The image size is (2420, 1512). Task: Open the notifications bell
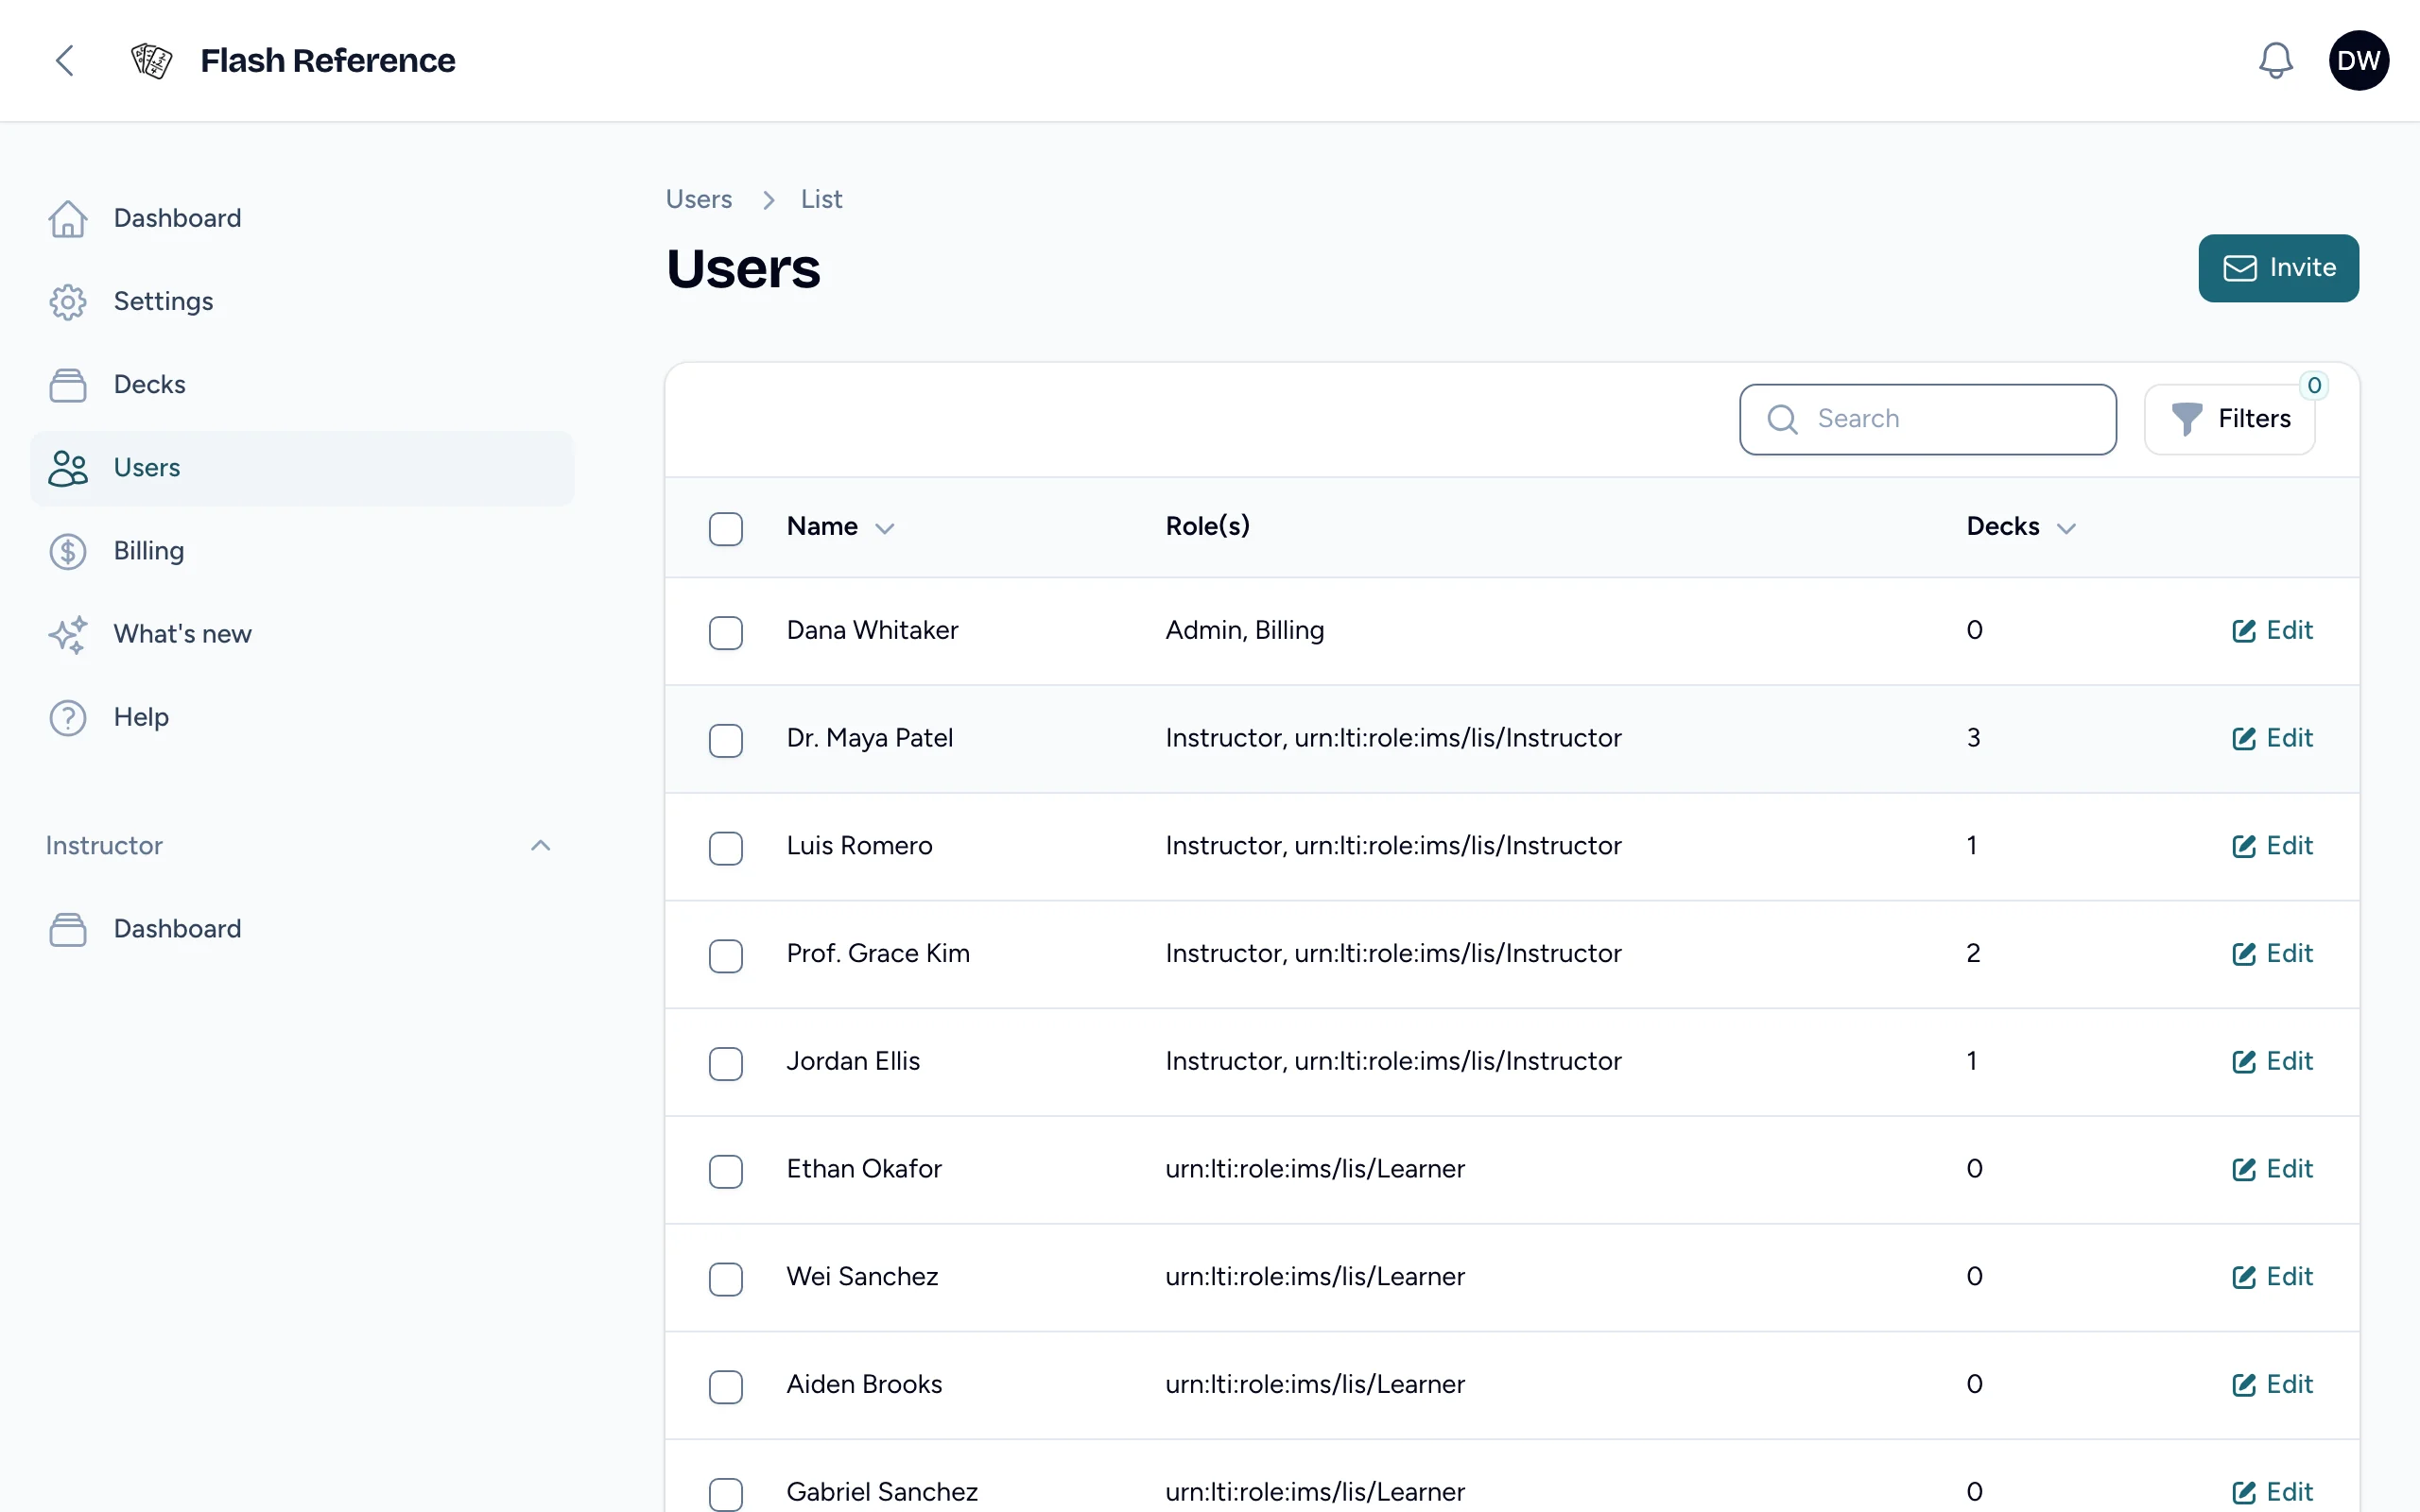(x=2275, y=60)
